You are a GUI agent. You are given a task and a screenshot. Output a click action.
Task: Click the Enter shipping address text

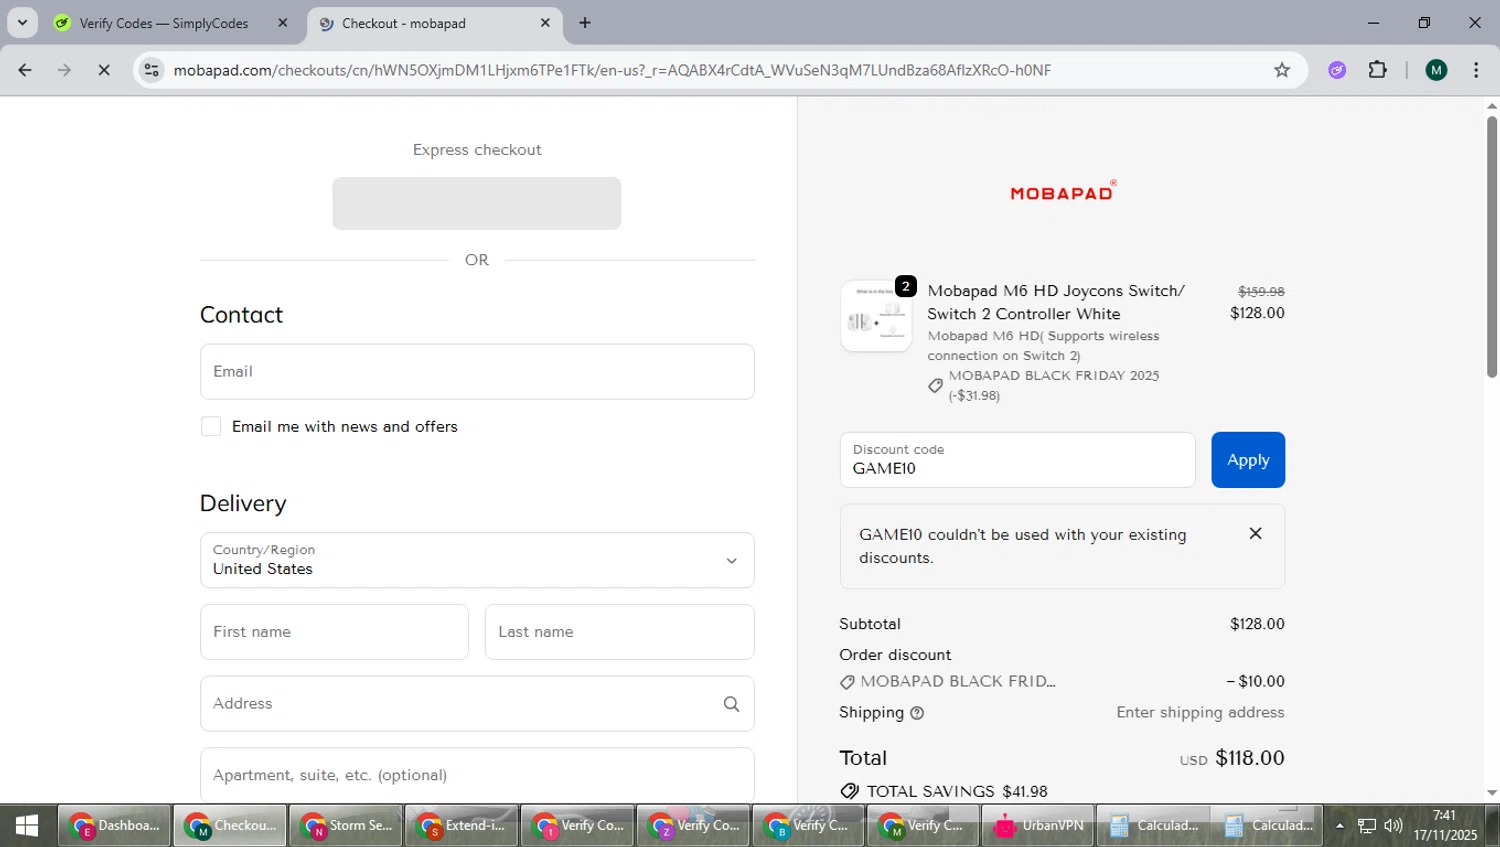(x=1200, y=713)
